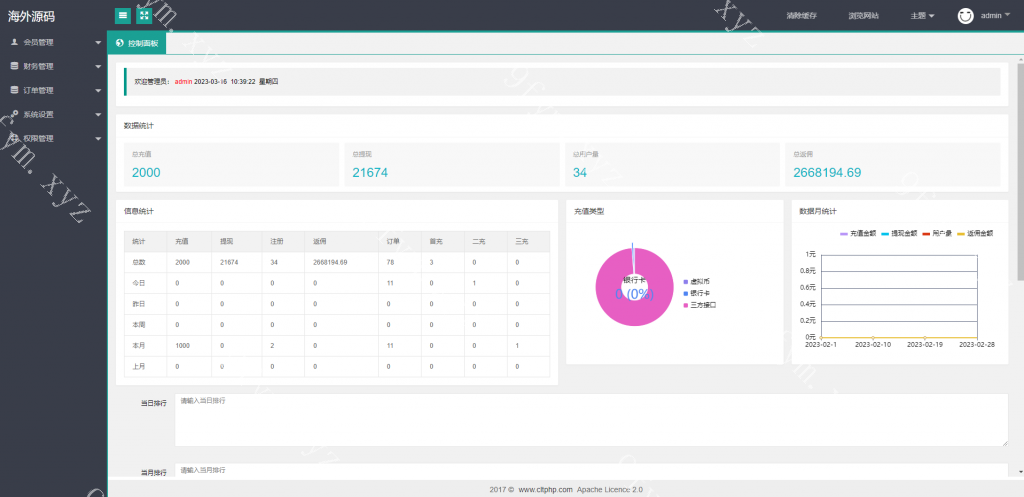This screenshot has width=1024, height=497.
Task: Focus the 当月排行 input field
Action: click(591, 470)
